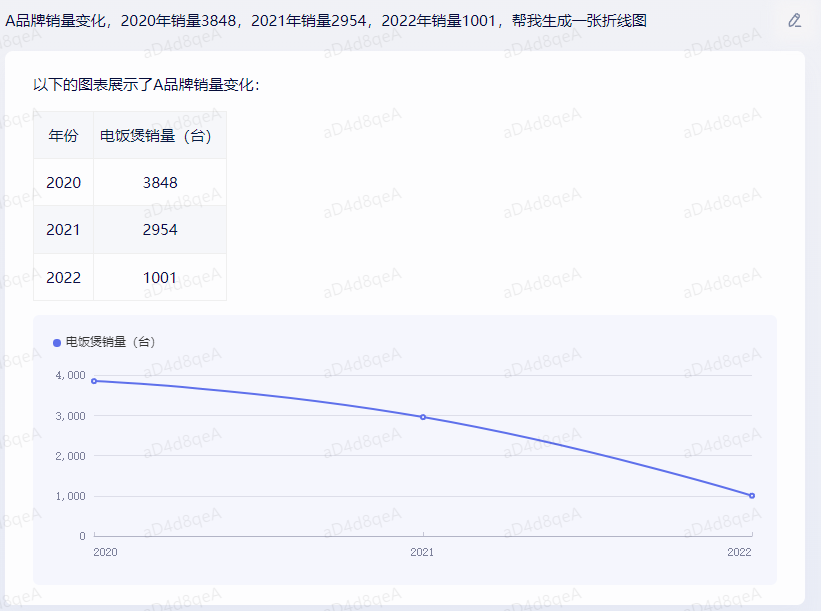Click the edit pencil icon beside the prompt
Viewport: 821px width, 611px height.
click(x=795, y=20)
